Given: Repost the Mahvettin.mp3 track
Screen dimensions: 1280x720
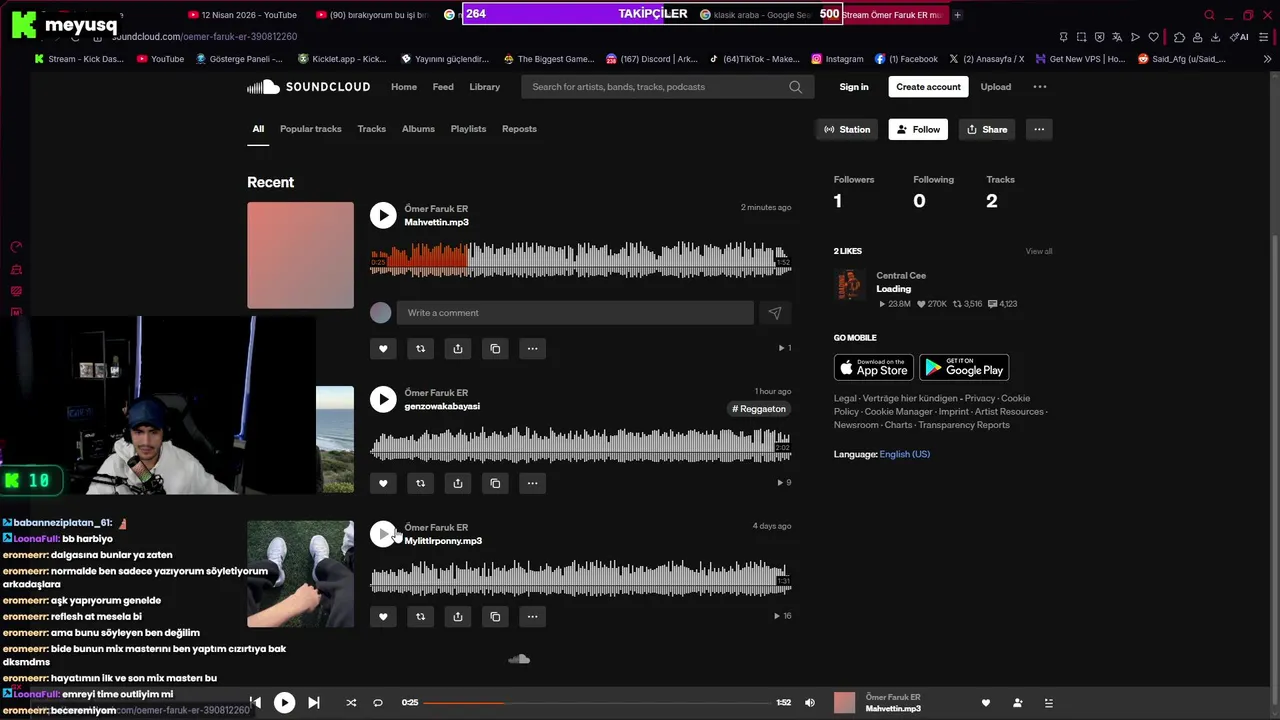Looking at the screenshot, I should click(x=420, y=348).
